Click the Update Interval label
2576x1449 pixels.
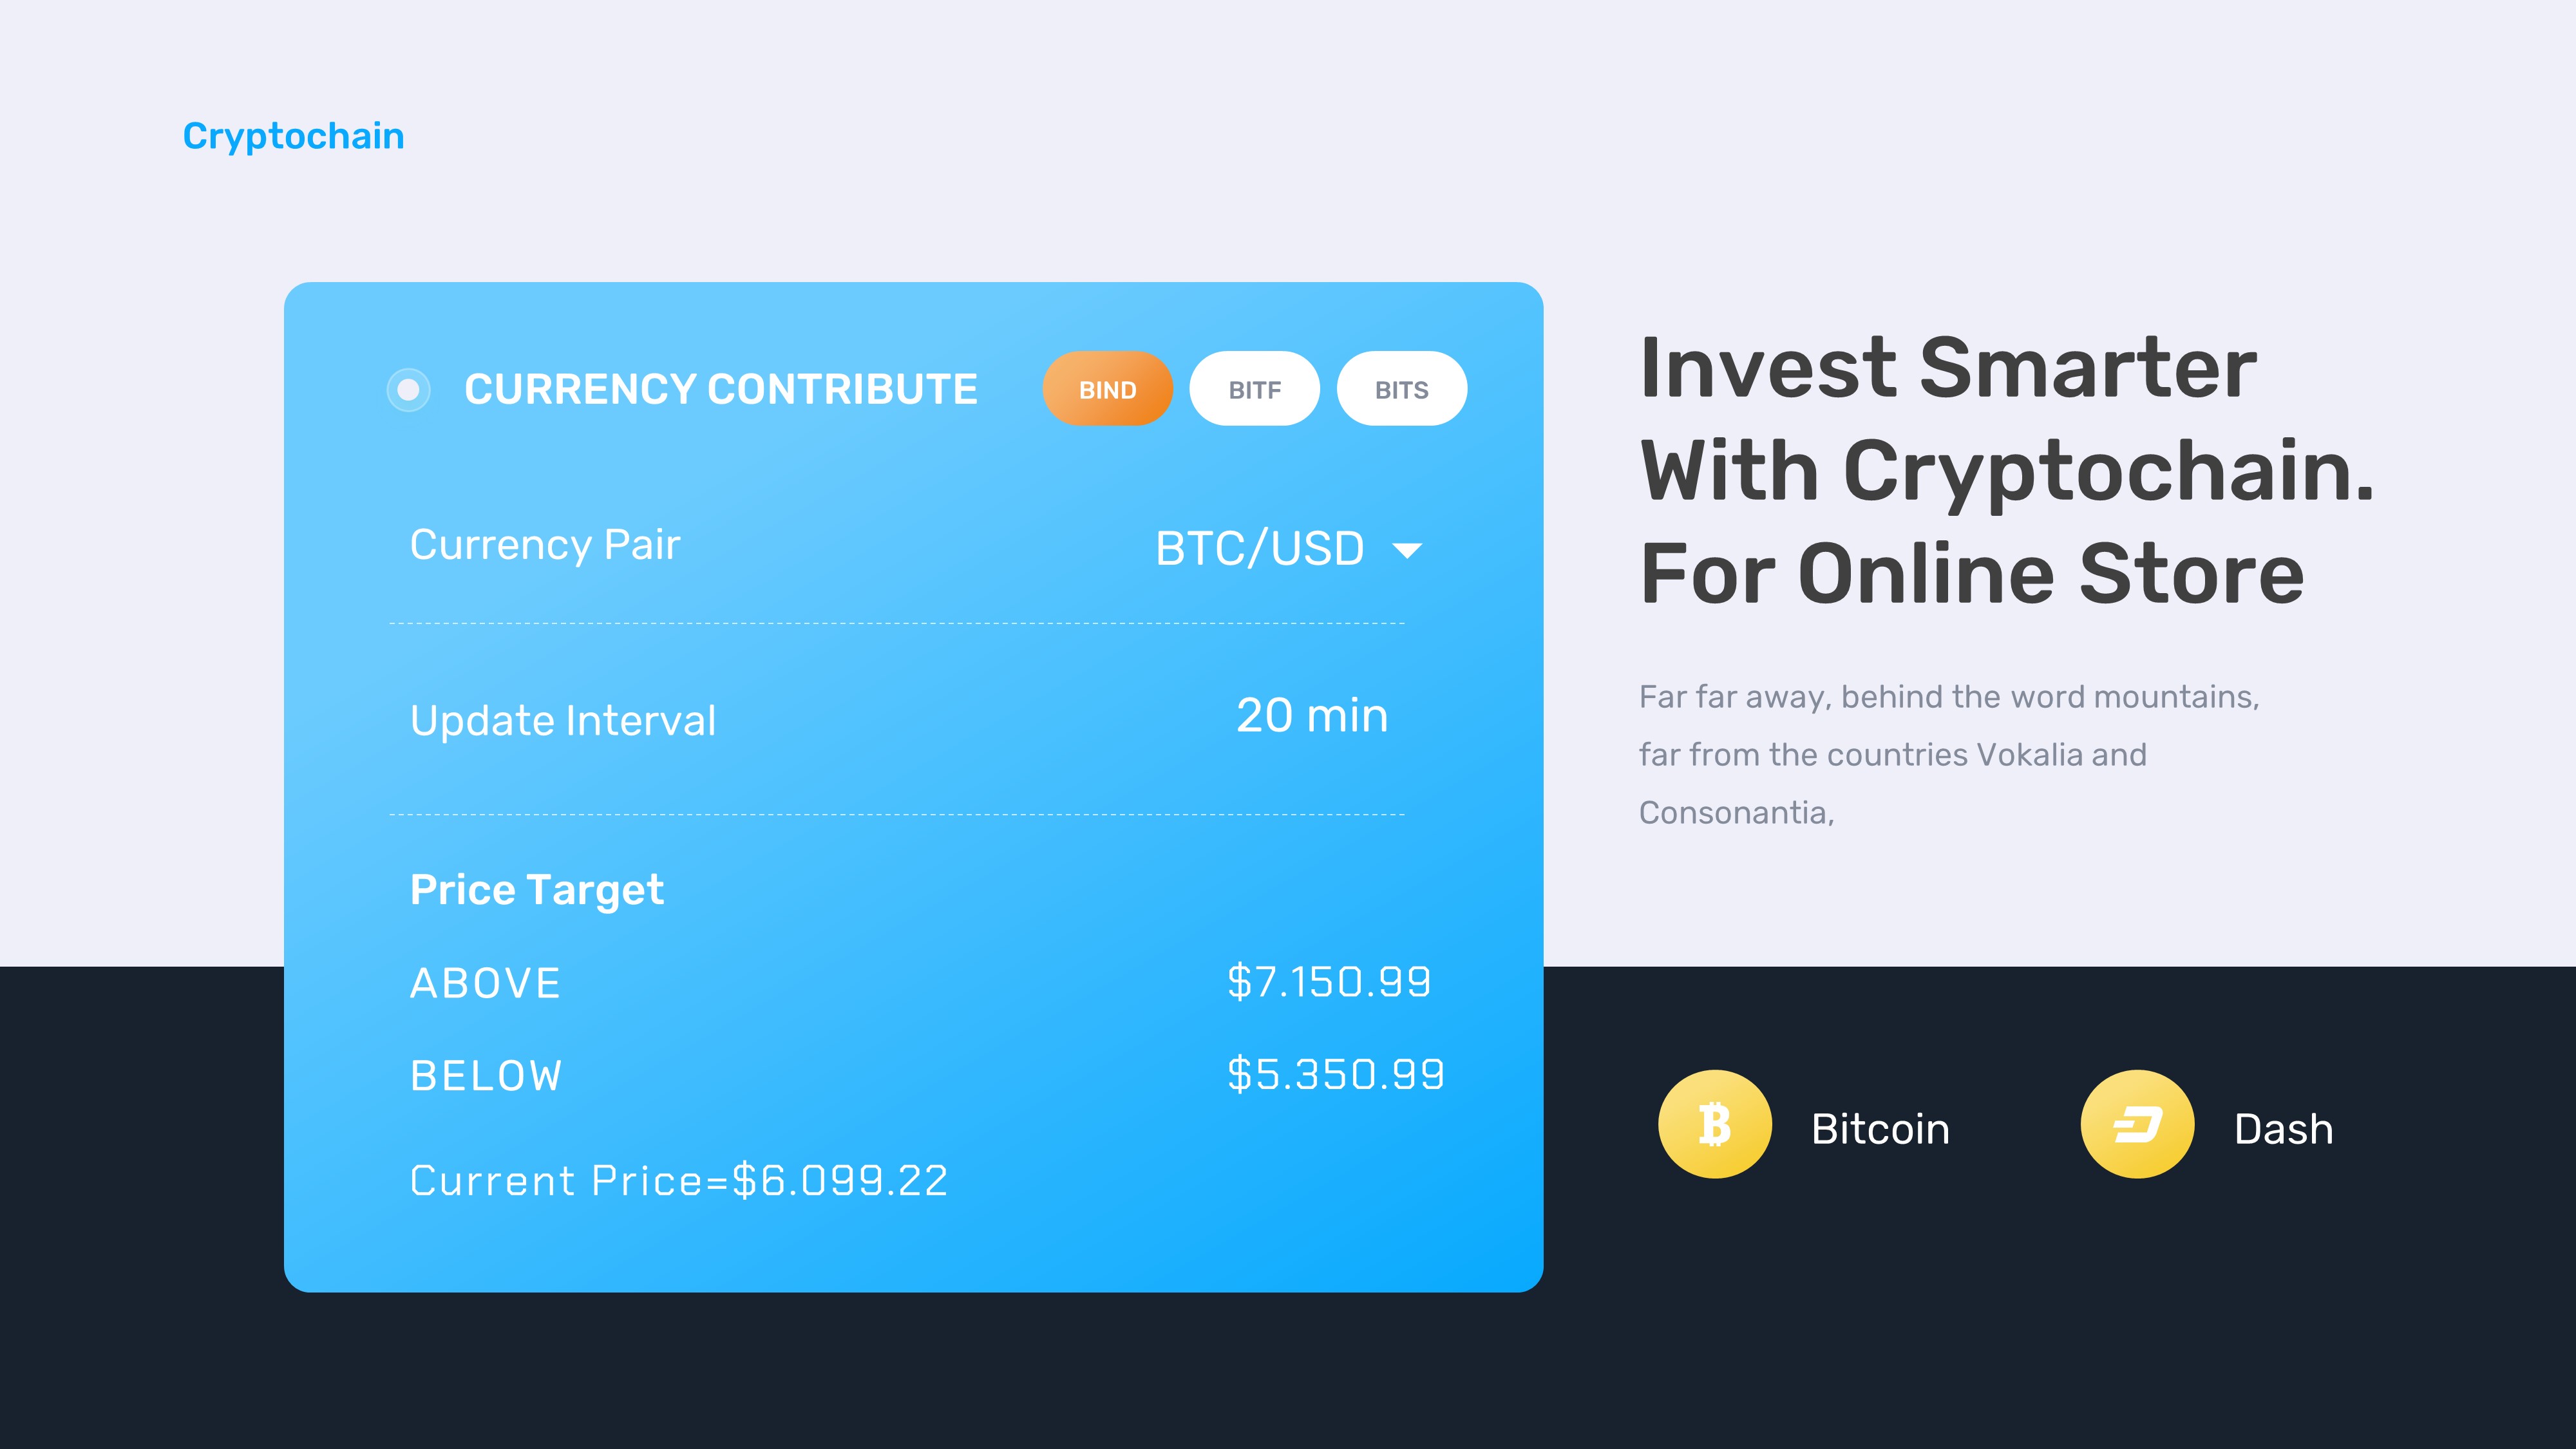click(x=563, y=721)
